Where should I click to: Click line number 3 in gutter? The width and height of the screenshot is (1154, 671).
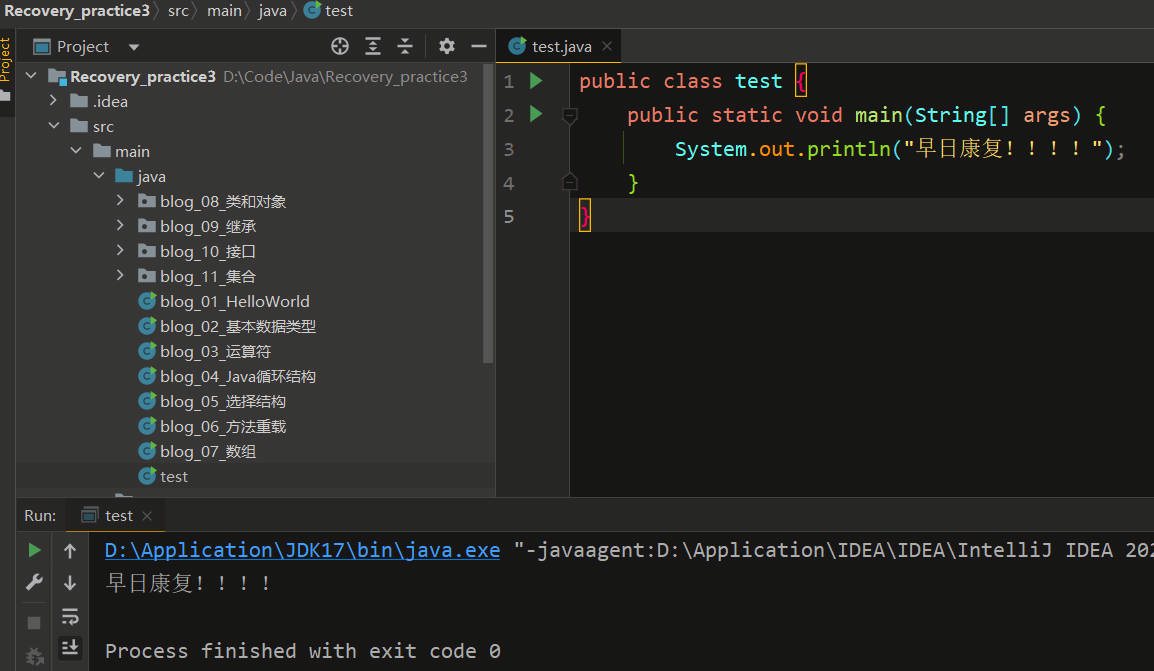click(509, 149)
